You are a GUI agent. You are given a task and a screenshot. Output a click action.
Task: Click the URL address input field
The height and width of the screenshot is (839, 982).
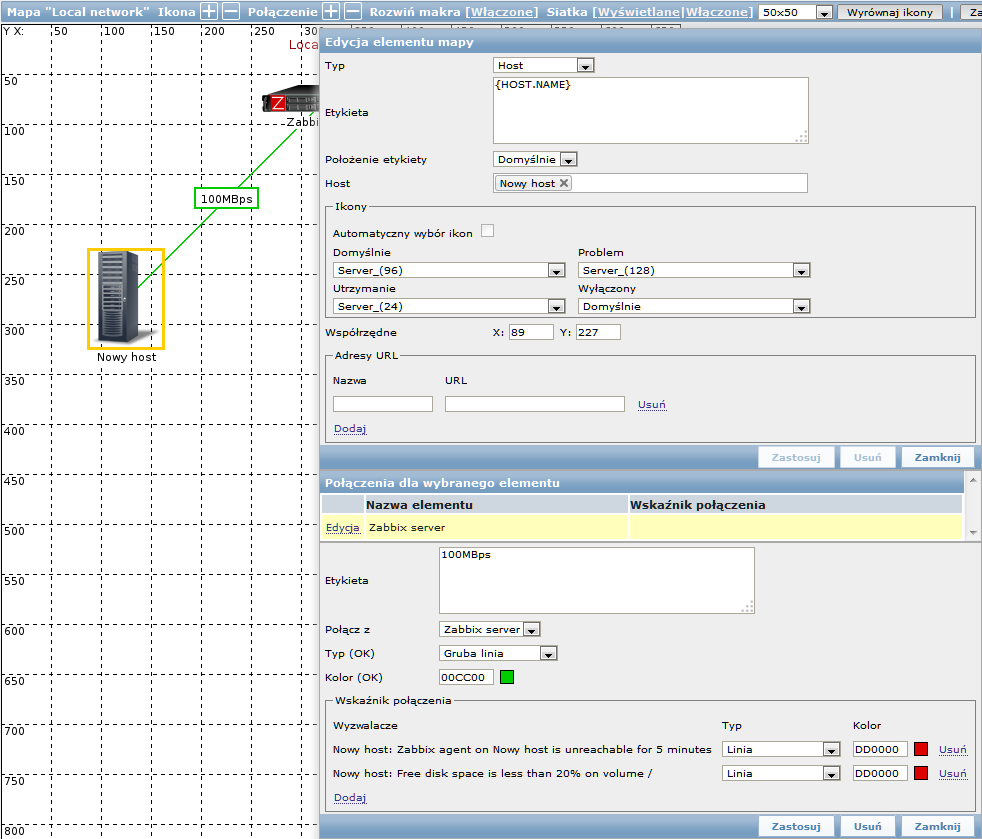[x=535, y=404]
